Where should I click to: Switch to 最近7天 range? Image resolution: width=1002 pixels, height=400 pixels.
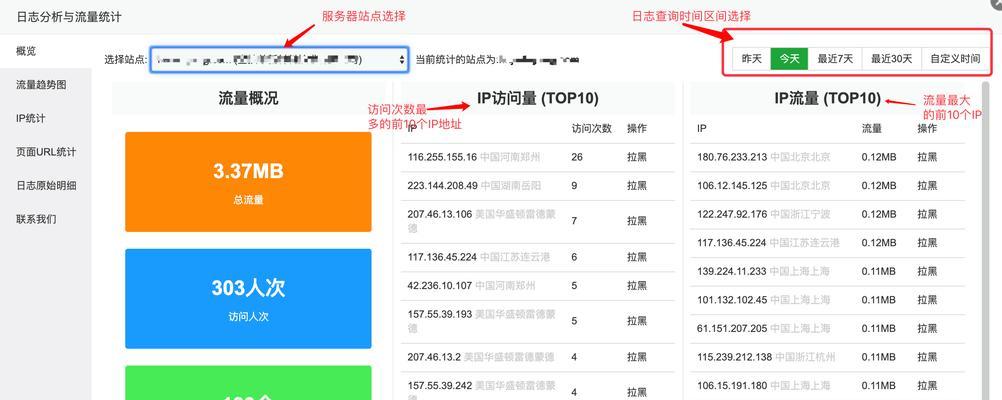(835, 59)
